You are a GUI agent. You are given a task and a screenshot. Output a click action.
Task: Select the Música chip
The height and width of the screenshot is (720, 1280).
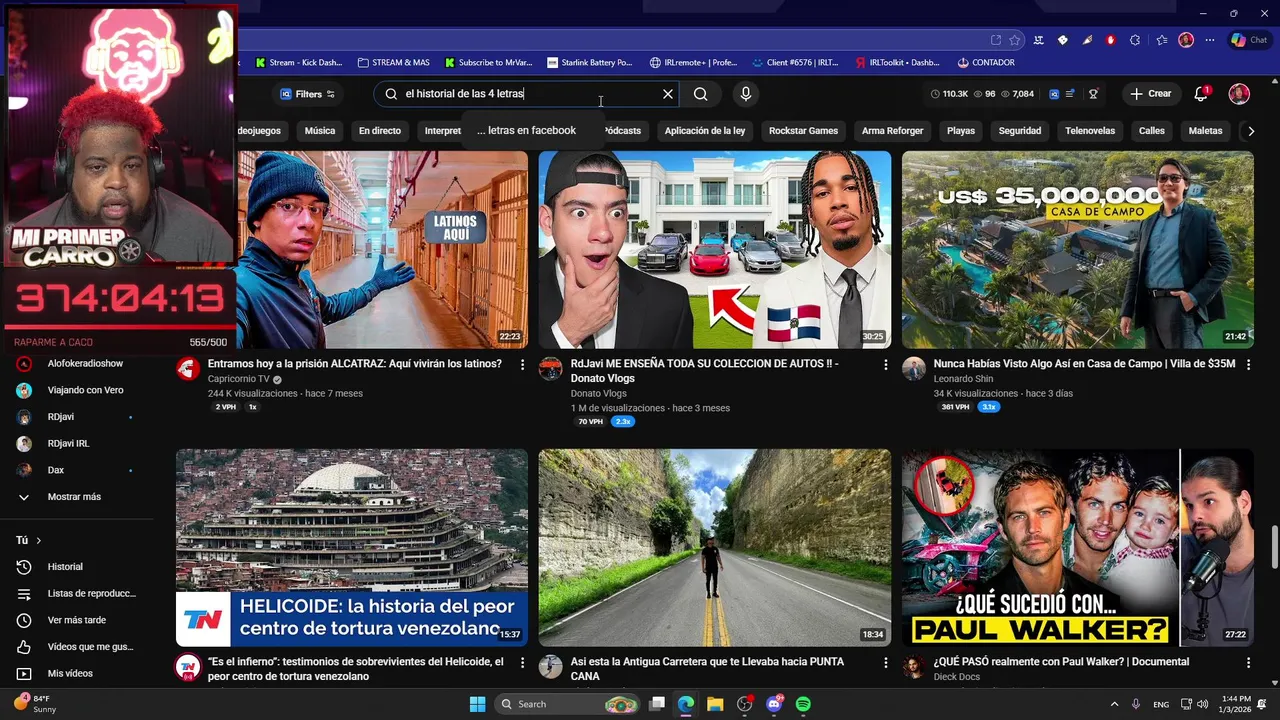pos(320,131)
